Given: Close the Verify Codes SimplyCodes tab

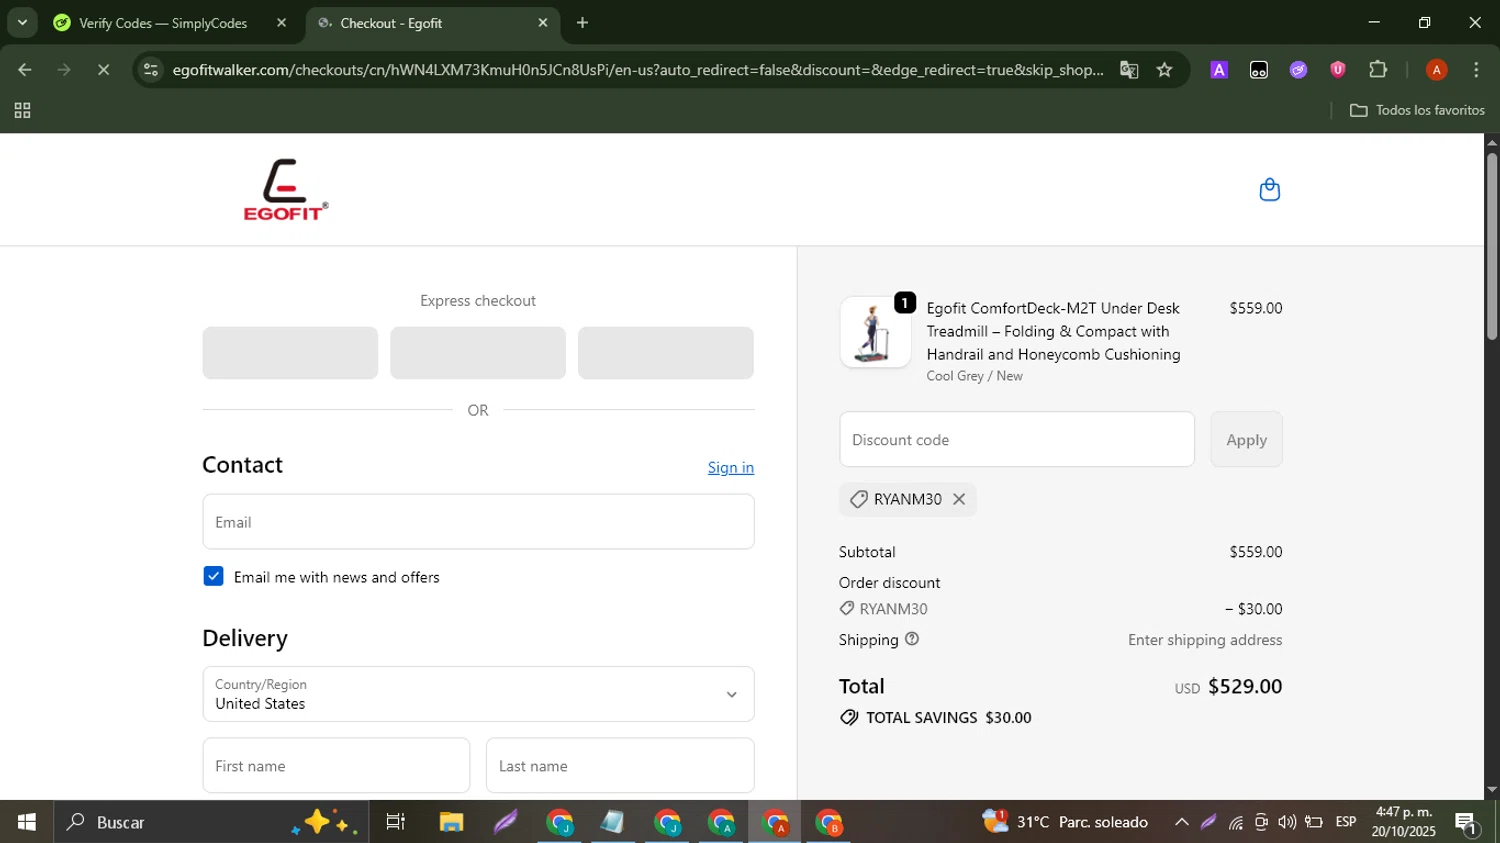Looking at the screenshot, I should 281,23.
